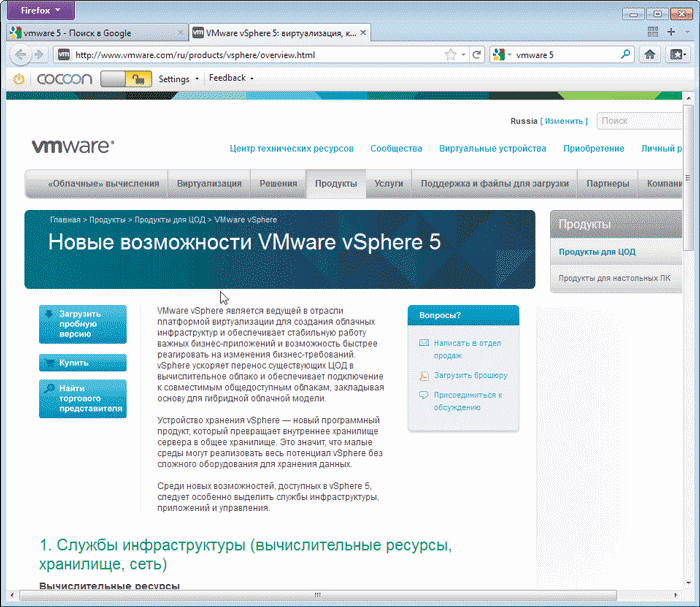This screenshot has height=607, width=700.
Task: Click the horizontal scrollbar thumb
Action: (318, 595)
